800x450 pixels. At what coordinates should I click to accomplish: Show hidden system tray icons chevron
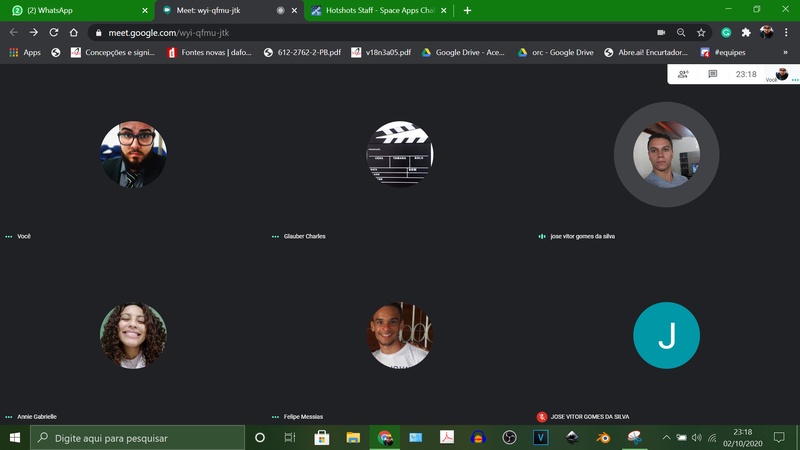coord(666,437)
